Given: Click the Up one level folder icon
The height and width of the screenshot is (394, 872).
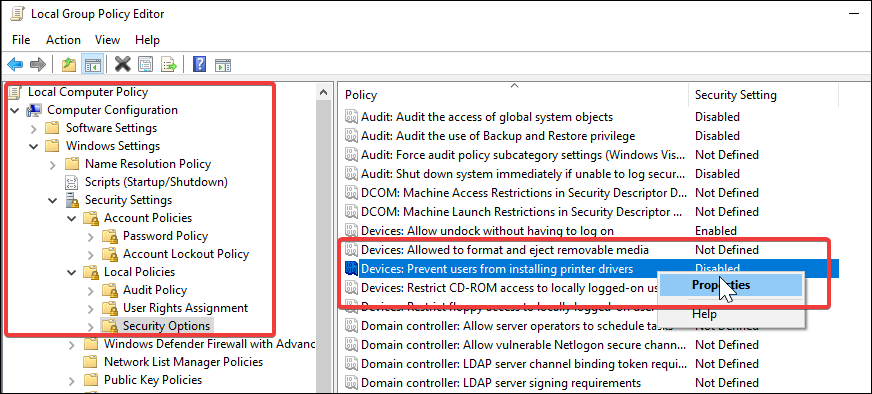Looking at the screenshot, I should (x=69, y=65).
